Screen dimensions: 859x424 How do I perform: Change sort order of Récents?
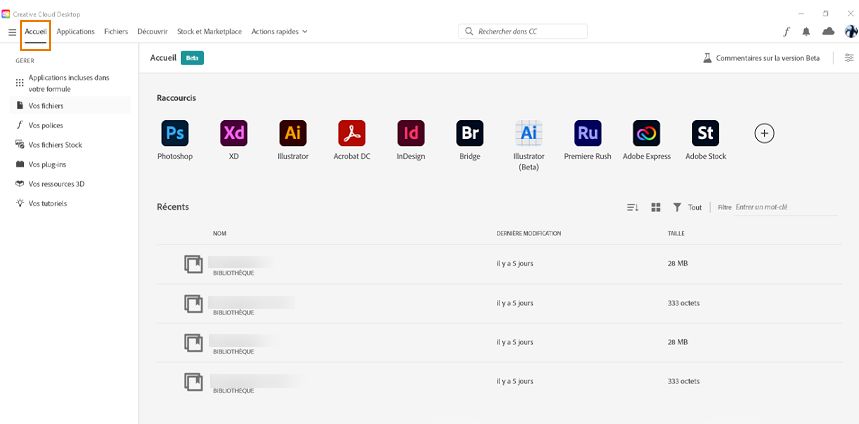[x=633, y=207]
